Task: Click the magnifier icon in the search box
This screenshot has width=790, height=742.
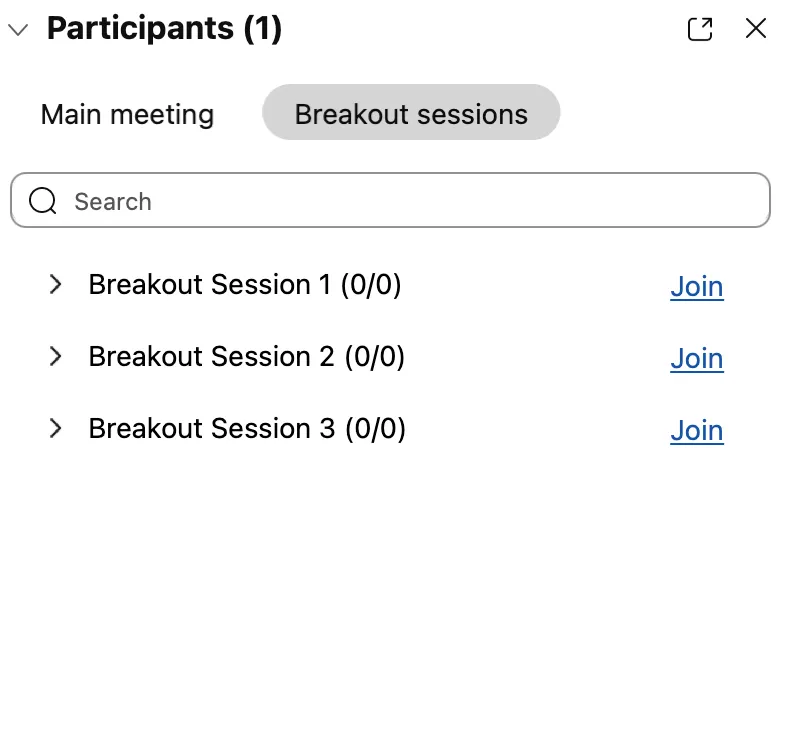Action: (43, 202)
